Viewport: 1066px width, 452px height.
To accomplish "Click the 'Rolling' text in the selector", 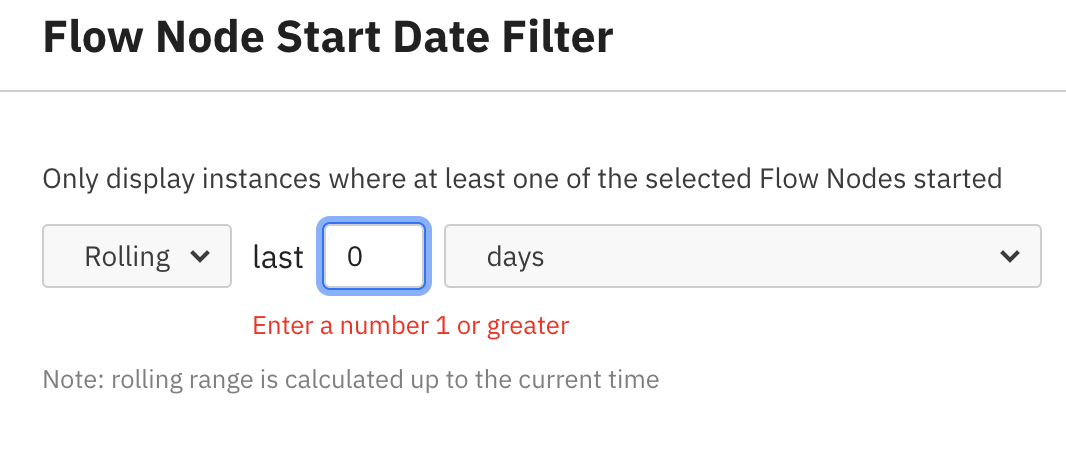I will click(x=127, y=257).
